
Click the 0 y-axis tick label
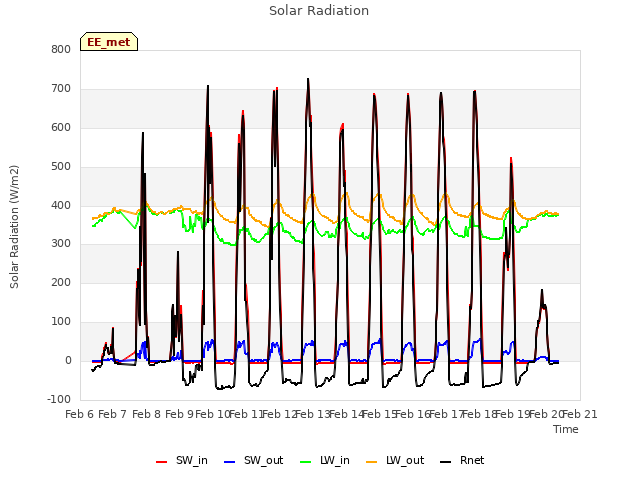68,361
